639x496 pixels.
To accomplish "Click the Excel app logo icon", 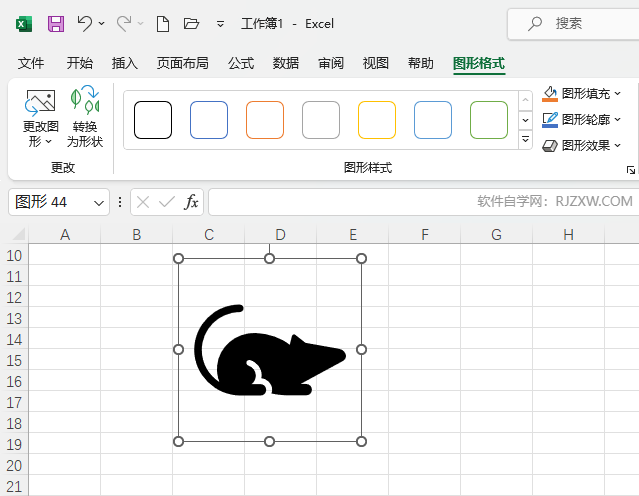I will point(24,24).
